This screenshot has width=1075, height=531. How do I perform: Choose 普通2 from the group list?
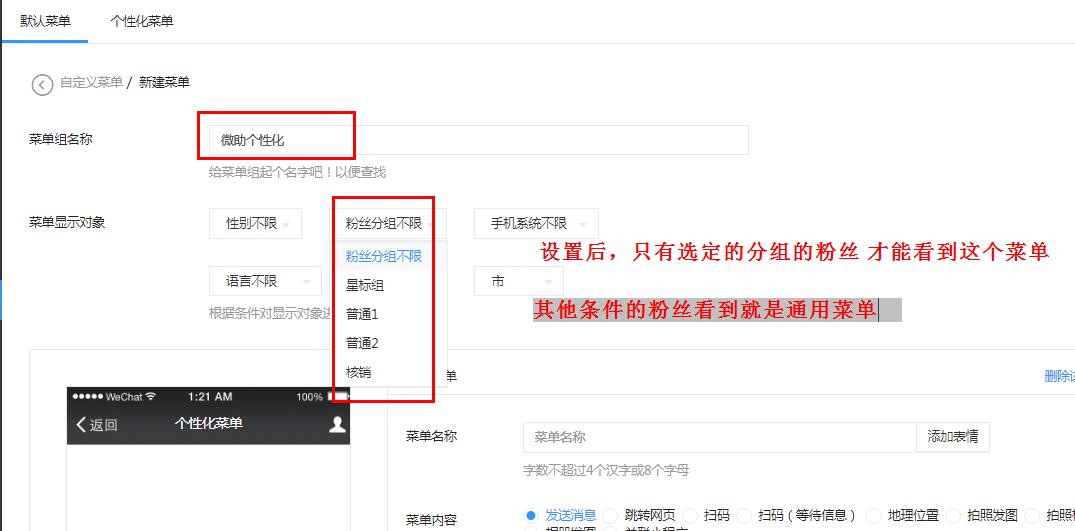389,343
